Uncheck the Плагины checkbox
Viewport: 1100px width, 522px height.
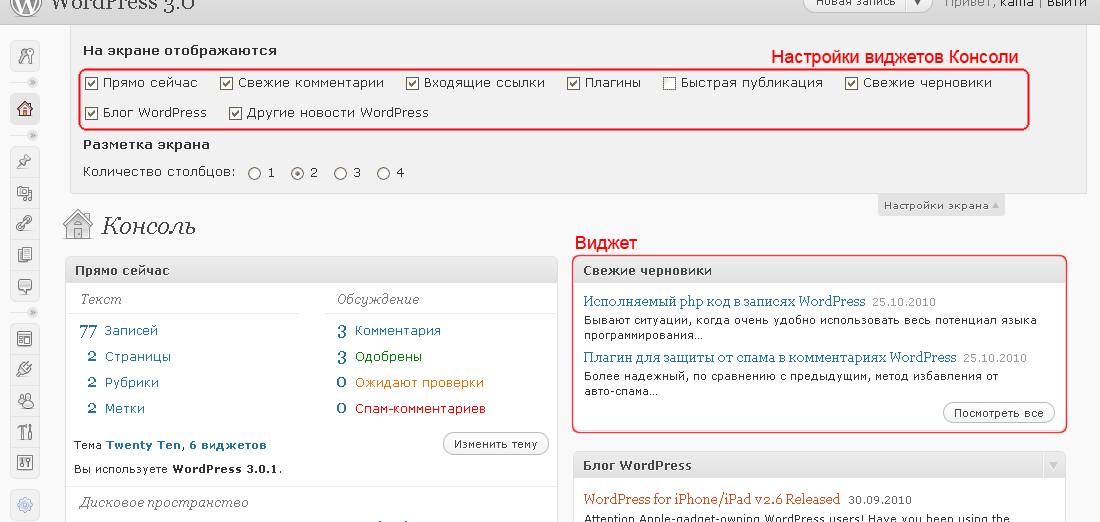(574, 83)
